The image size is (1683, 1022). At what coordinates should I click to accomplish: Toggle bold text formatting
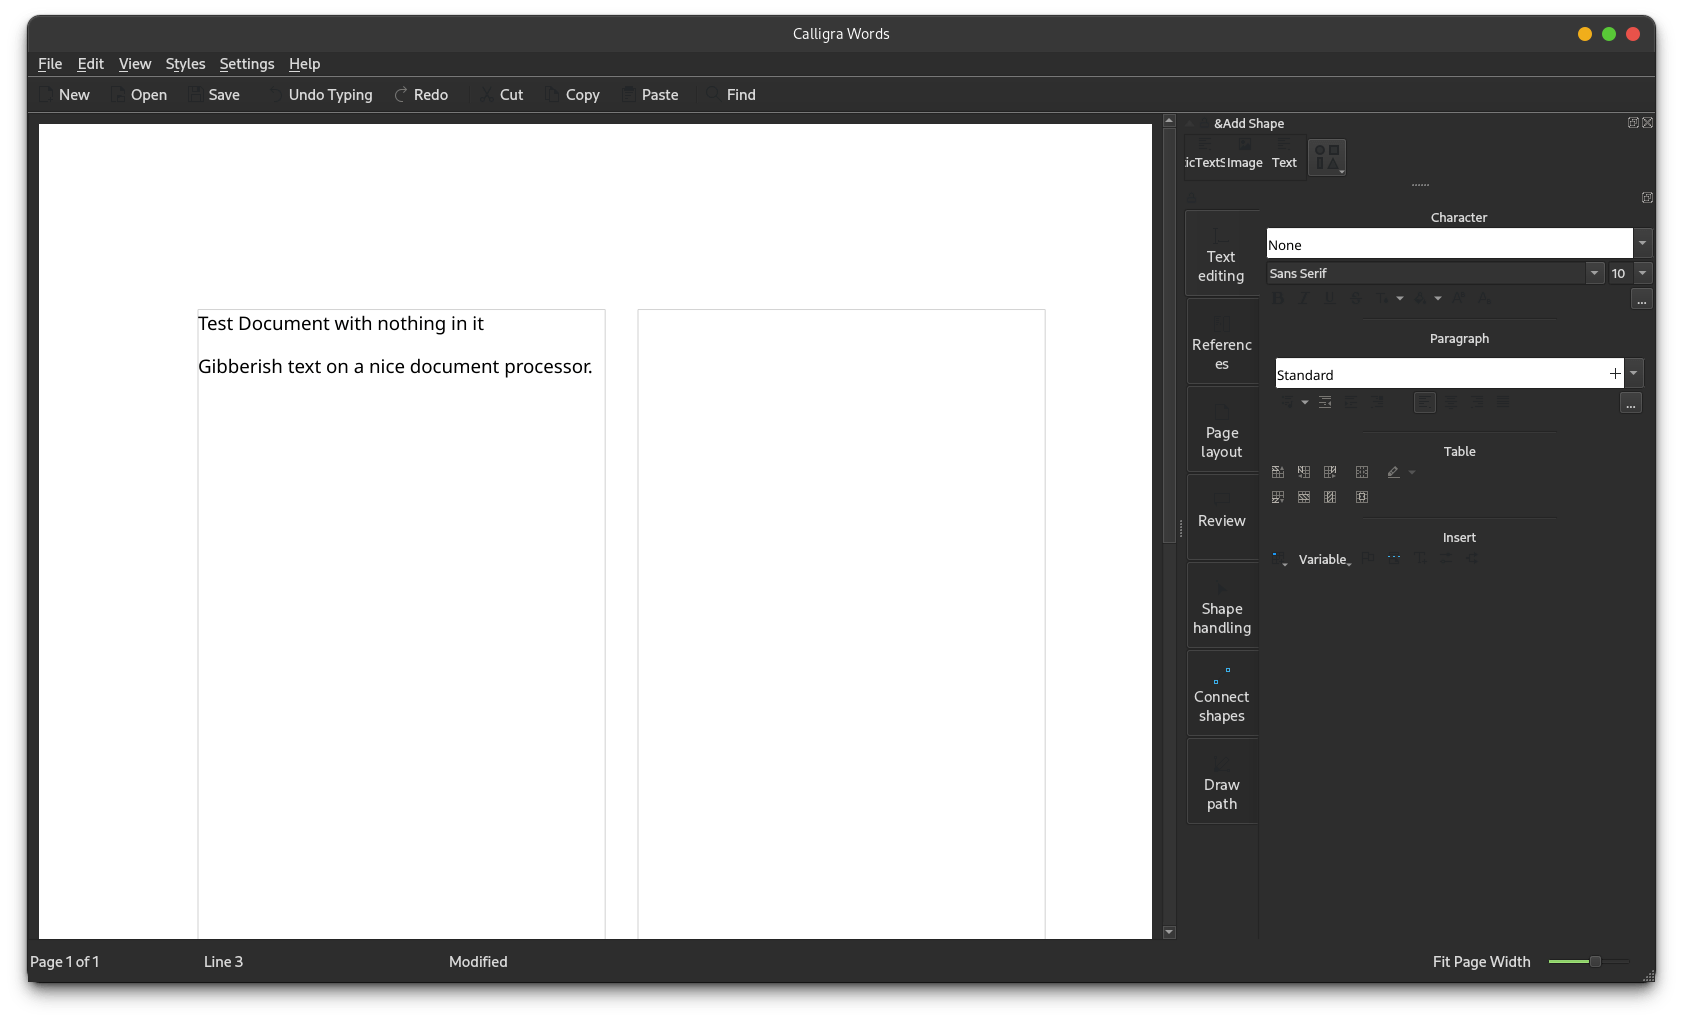tap(1278, 298)
